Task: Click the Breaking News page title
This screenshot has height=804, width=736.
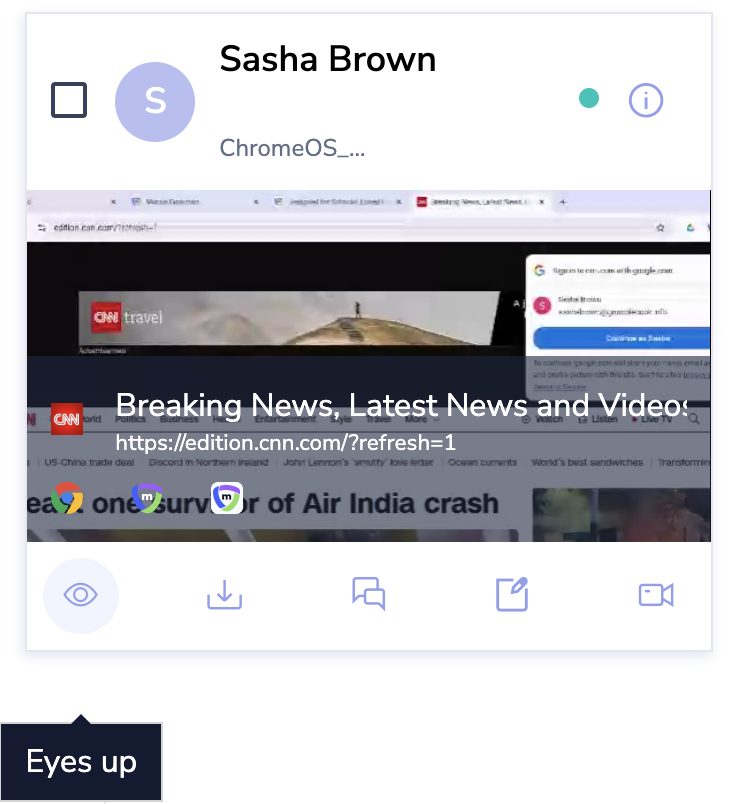Action: coord(400,405)
